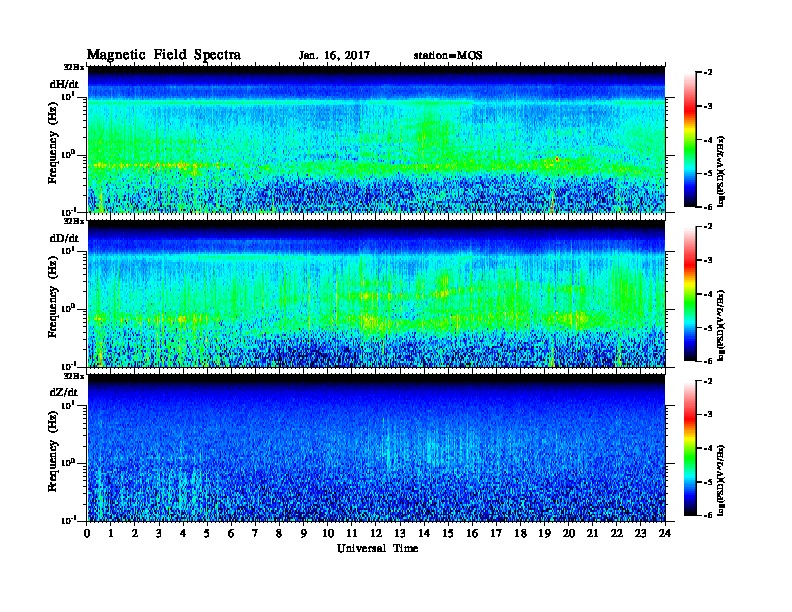The width and height of the screenshot is (792, 612).
Task: Click the dZ/dt panel label
Action: click(64, 392)
